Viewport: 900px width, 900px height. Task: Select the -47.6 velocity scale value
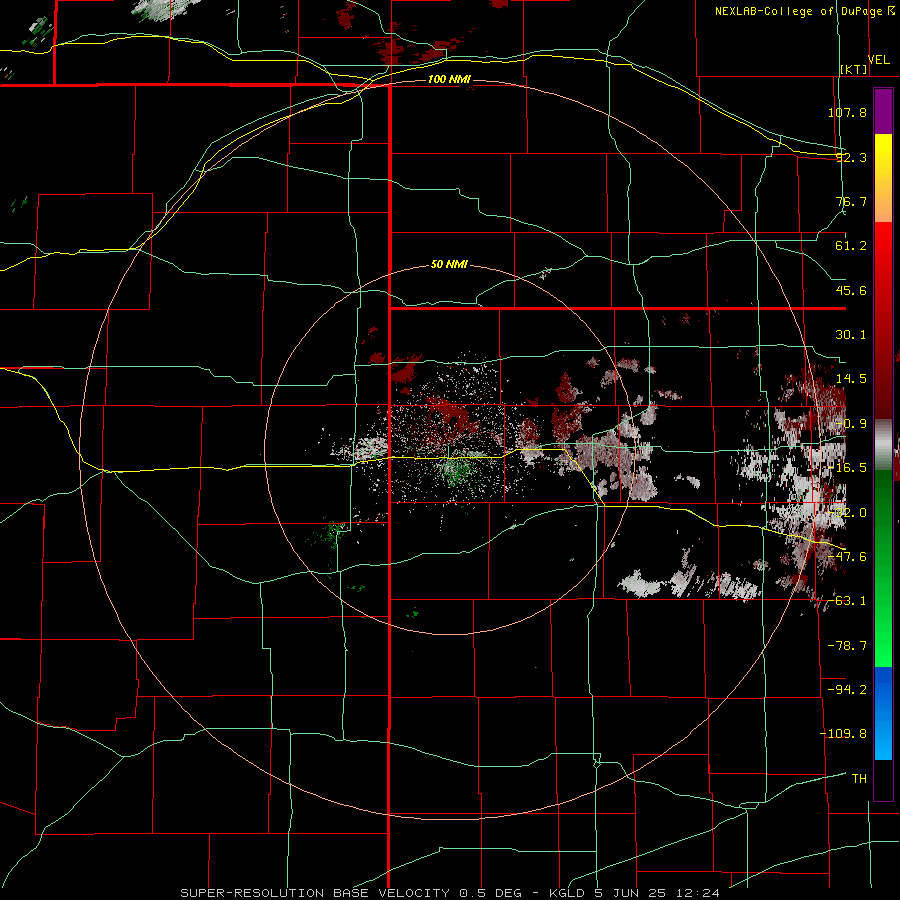click(x=847, y=557)
